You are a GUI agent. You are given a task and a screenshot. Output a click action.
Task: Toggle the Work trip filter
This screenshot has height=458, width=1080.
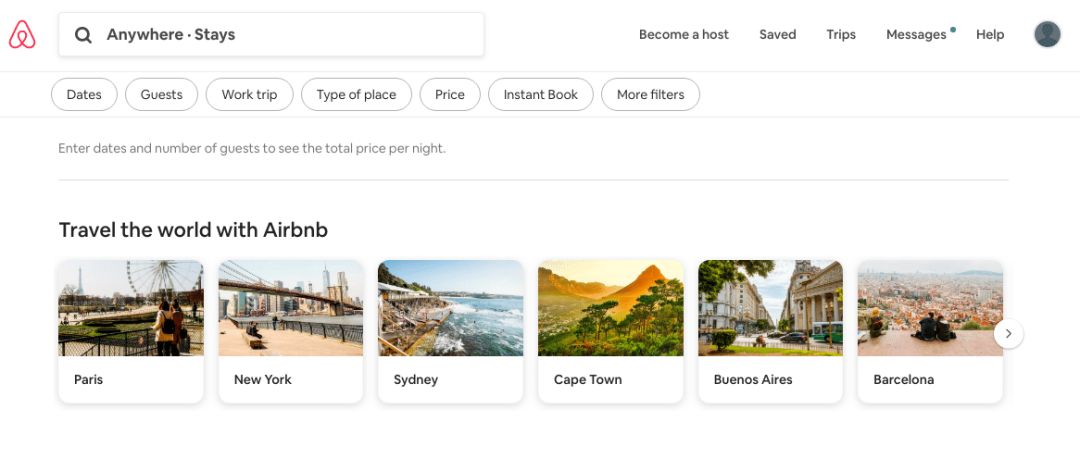(249, 94)
